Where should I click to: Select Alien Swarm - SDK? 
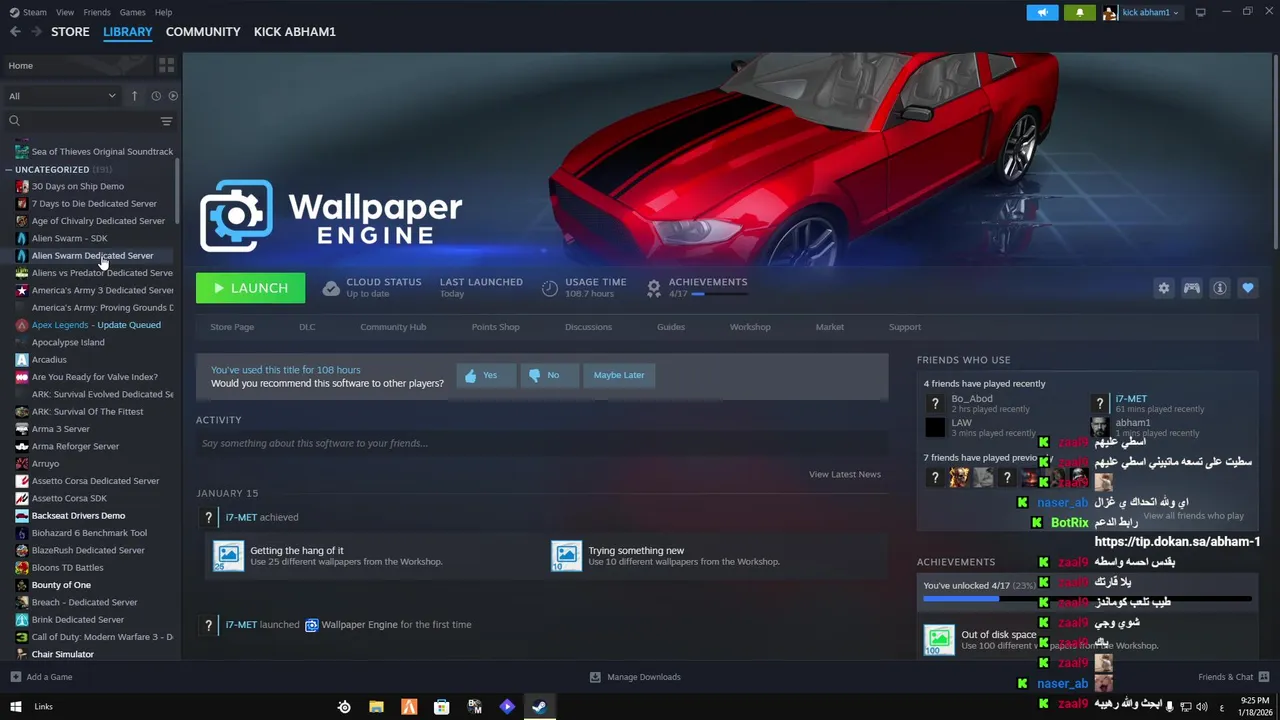tap(69, 238)
